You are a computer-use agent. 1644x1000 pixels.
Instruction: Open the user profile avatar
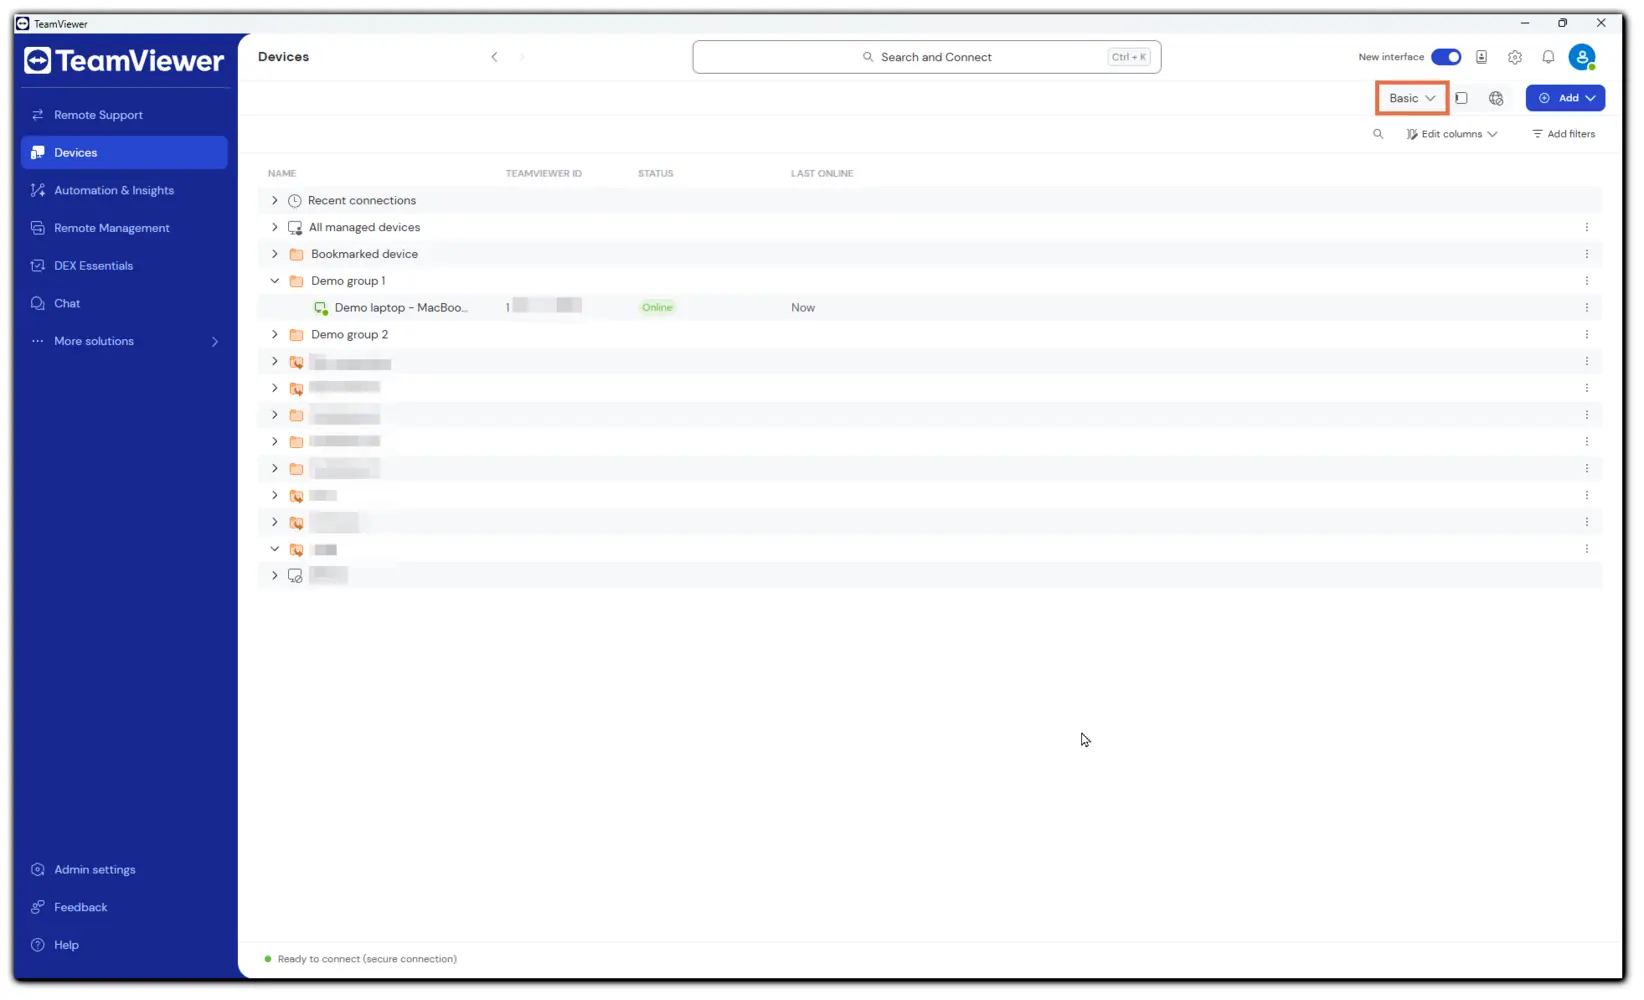coord(1582,57)
